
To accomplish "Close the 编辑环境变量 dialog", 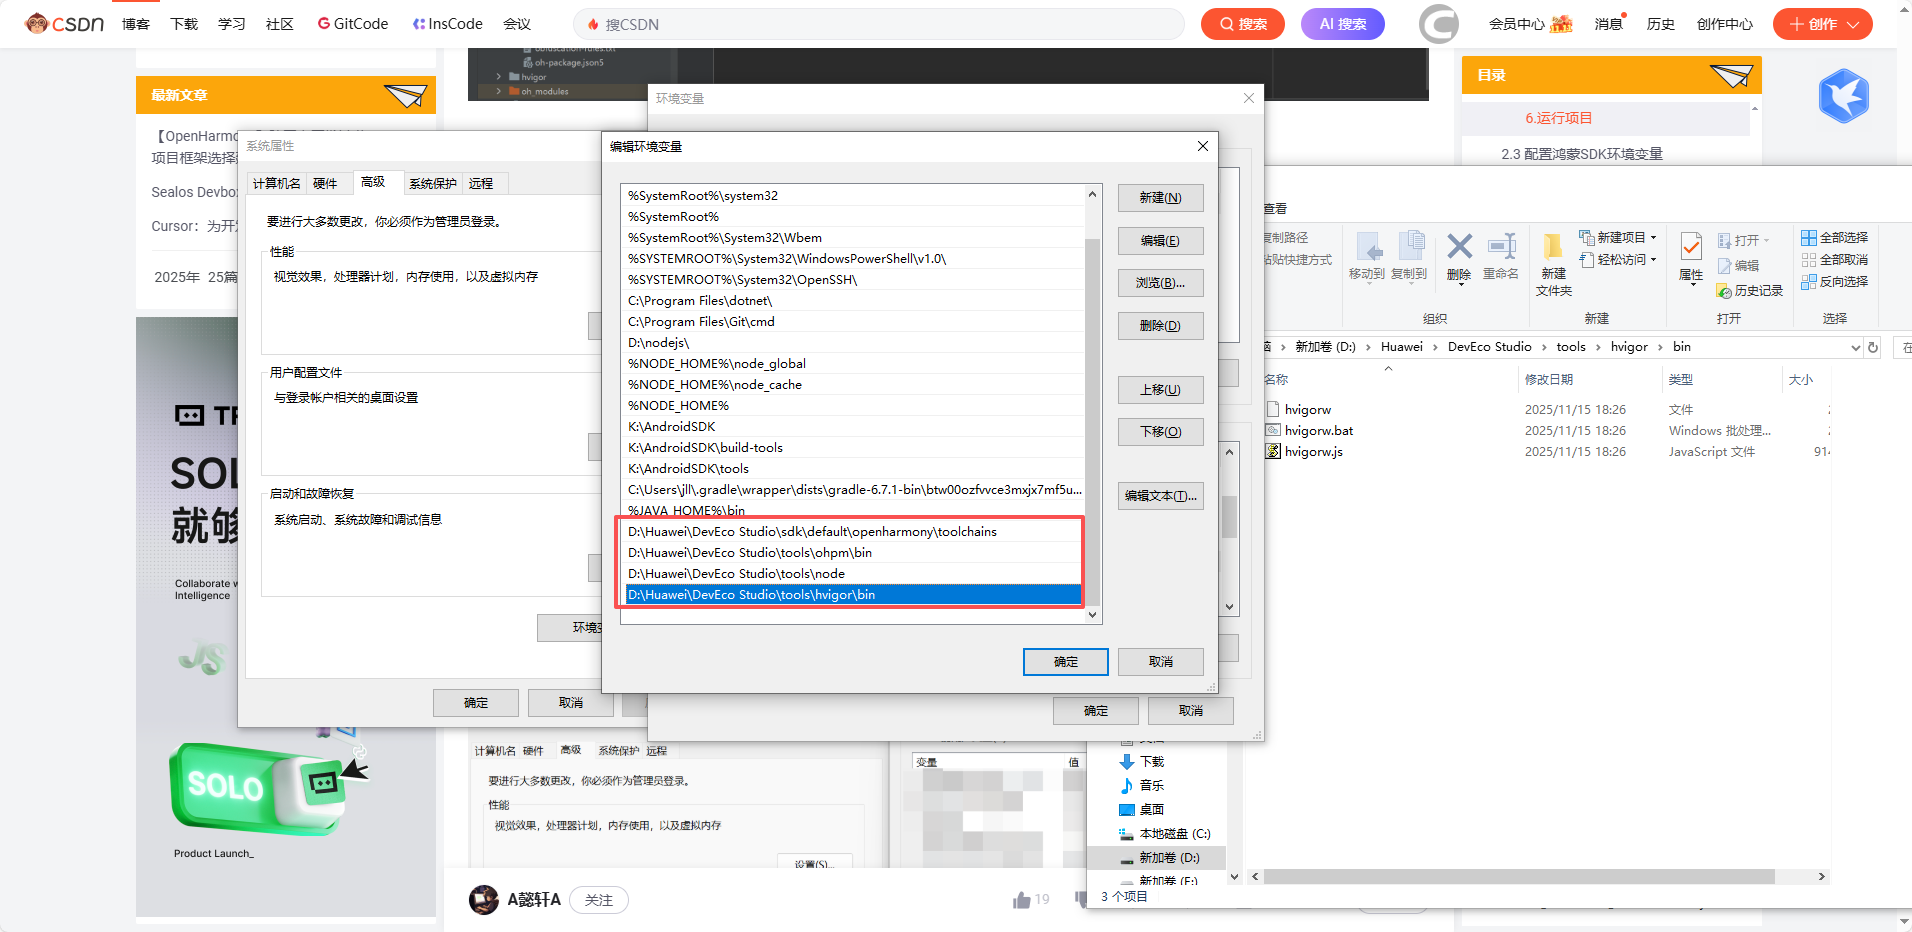I will [x=1203, y=146].
